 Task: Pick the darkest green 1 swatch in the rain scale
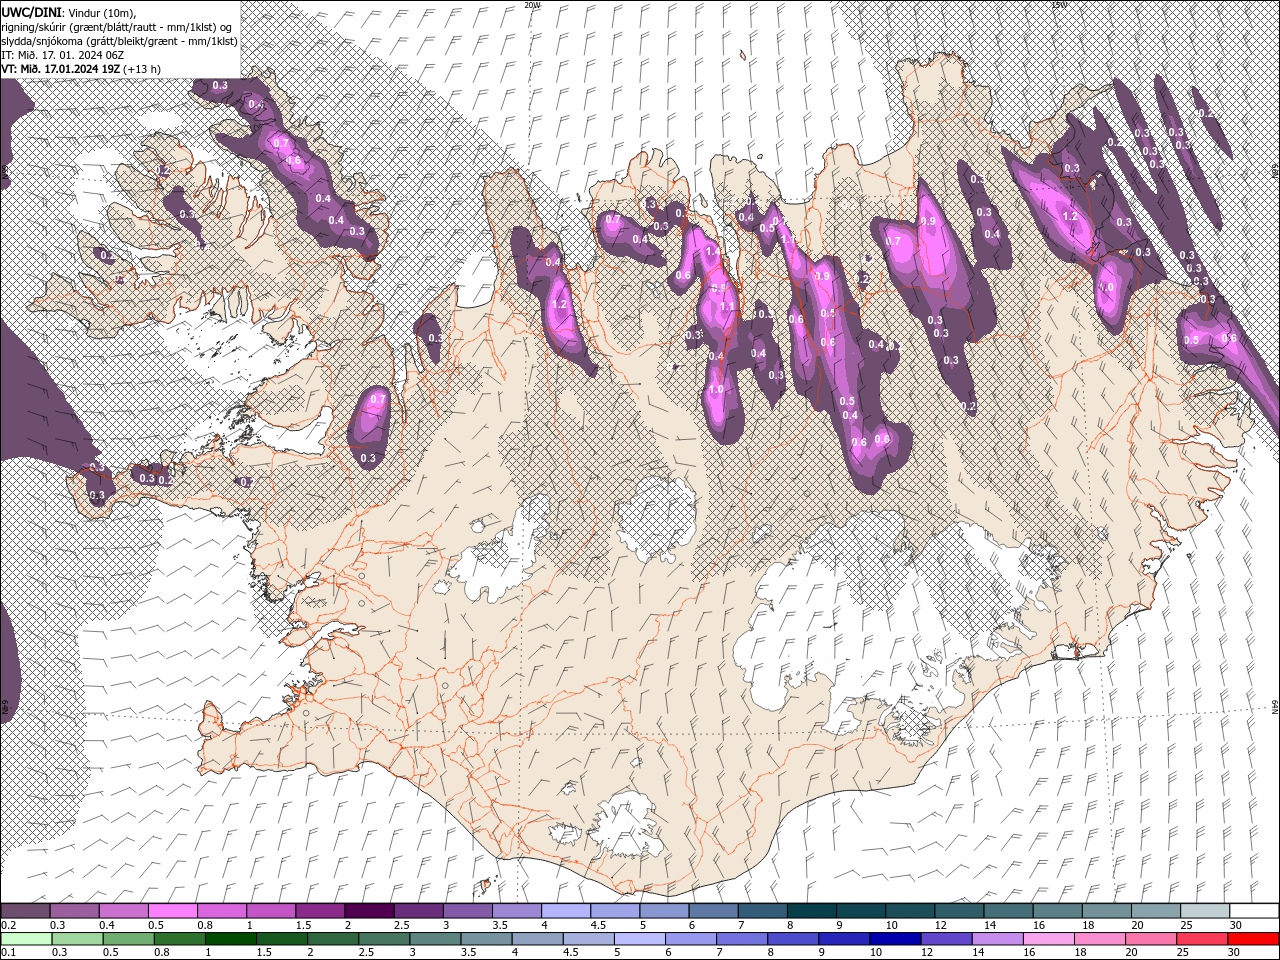pyautogui.click(x=231, y=938)
